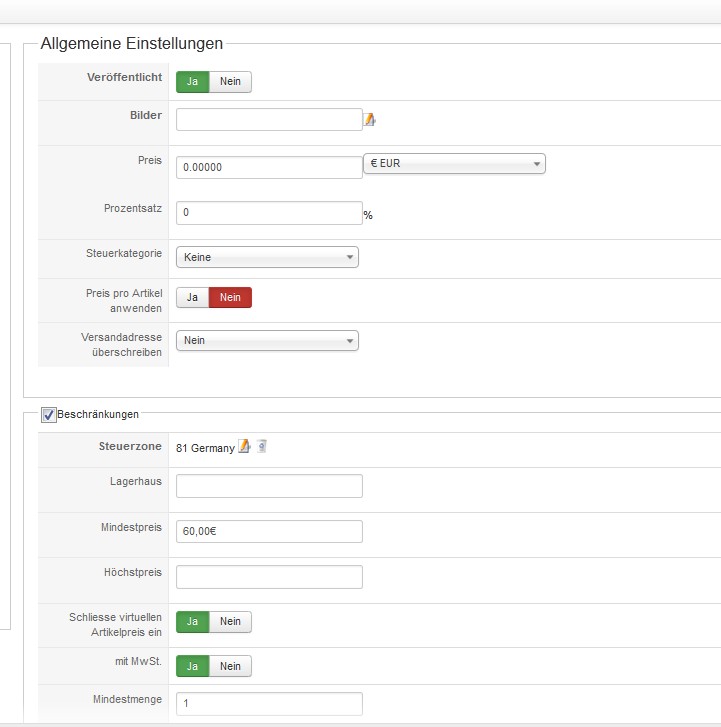Open the Versandadresse überschreiben dropdown
Screen dimensions: 721x727
(x=267, y=341)
